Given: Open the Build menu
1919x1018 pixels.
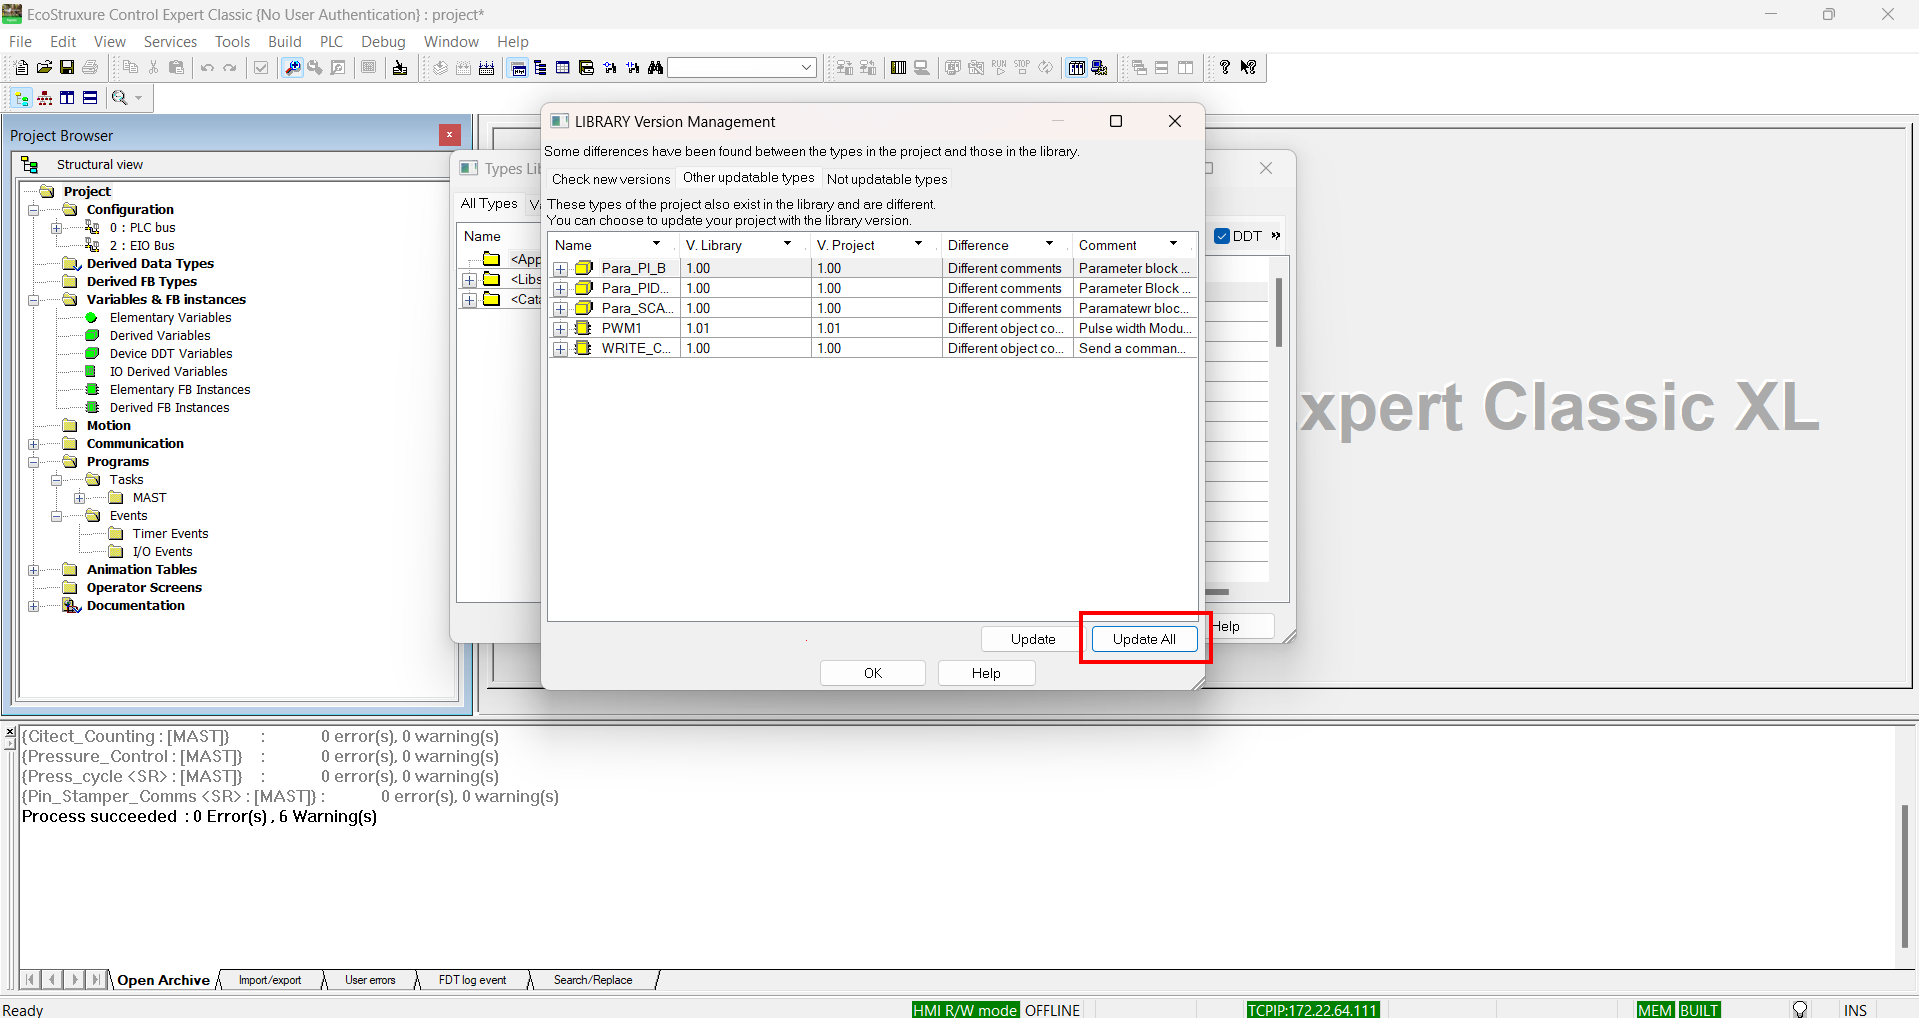Looking at the screenshot, I should [284, 41].
